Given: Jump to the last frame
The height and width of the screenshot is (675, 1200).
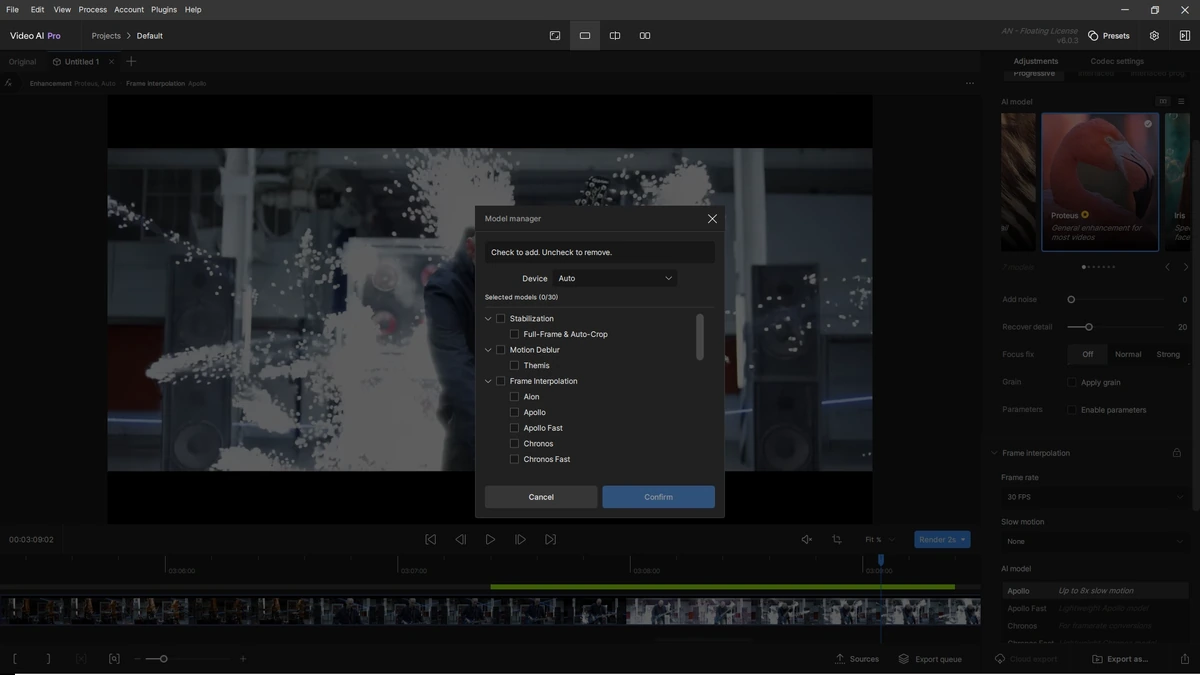Looking at the screenshot, I should tap(550, 539).
